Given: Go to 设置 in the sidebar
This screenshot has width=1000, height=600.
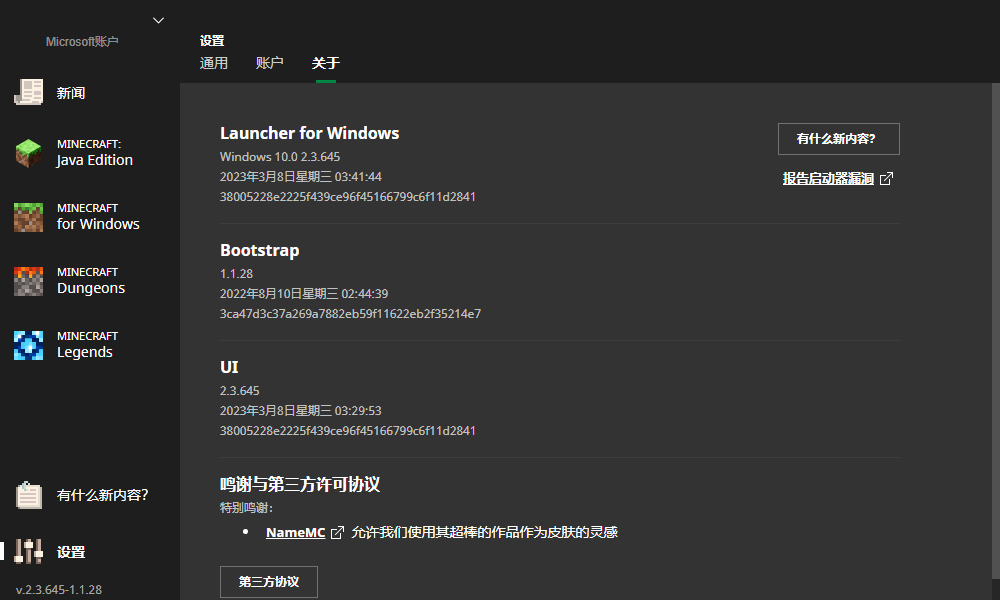Looking at the screenshot, I should (71, 552).
